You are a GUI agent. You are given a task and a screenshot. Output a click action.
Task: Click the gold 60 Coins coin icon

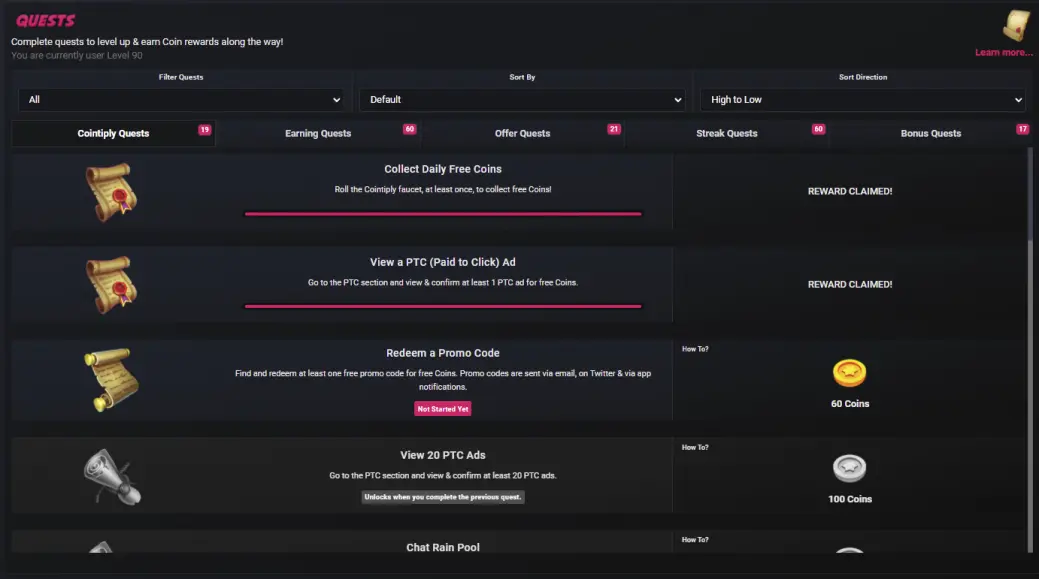click(x=849, y=373)
